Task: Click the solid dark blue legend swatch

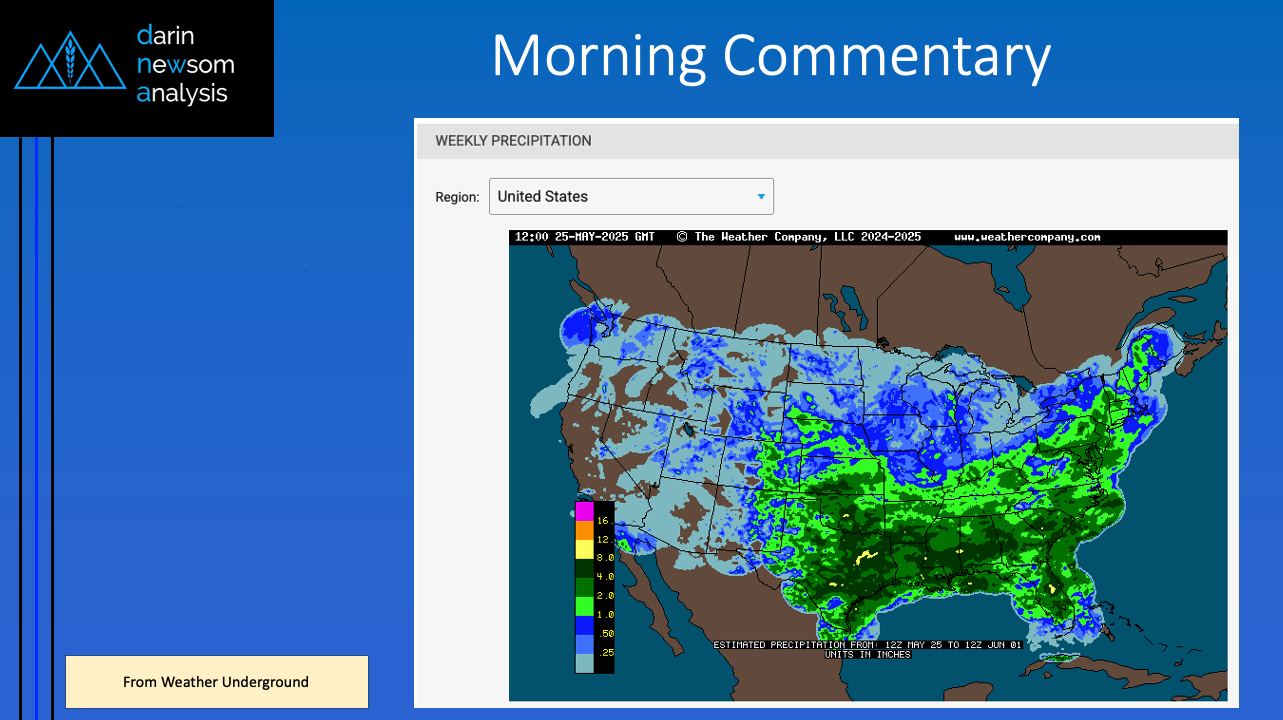Action: 584,624
